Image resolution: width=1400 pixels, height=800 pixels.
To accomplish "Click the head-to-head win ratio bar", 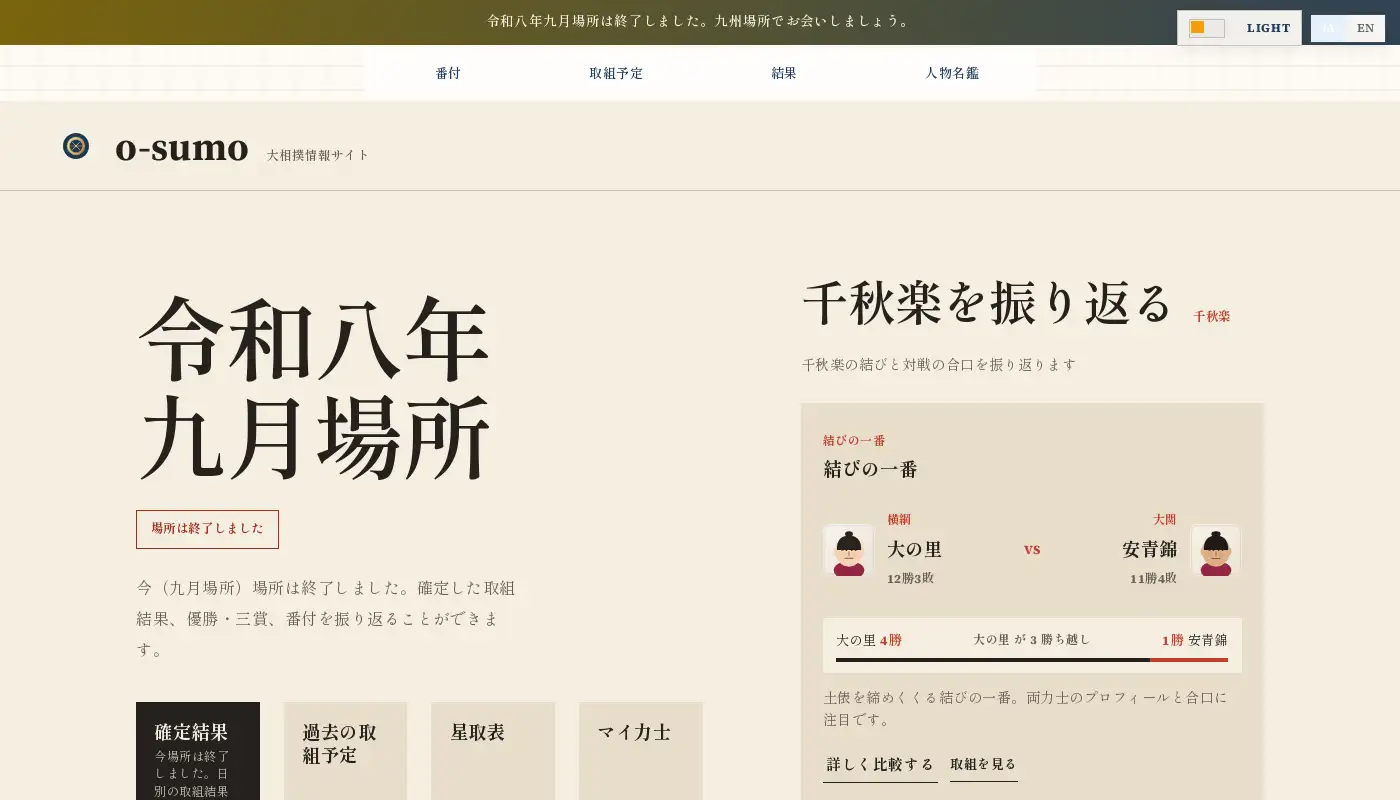I will [x=1032, y=660].
